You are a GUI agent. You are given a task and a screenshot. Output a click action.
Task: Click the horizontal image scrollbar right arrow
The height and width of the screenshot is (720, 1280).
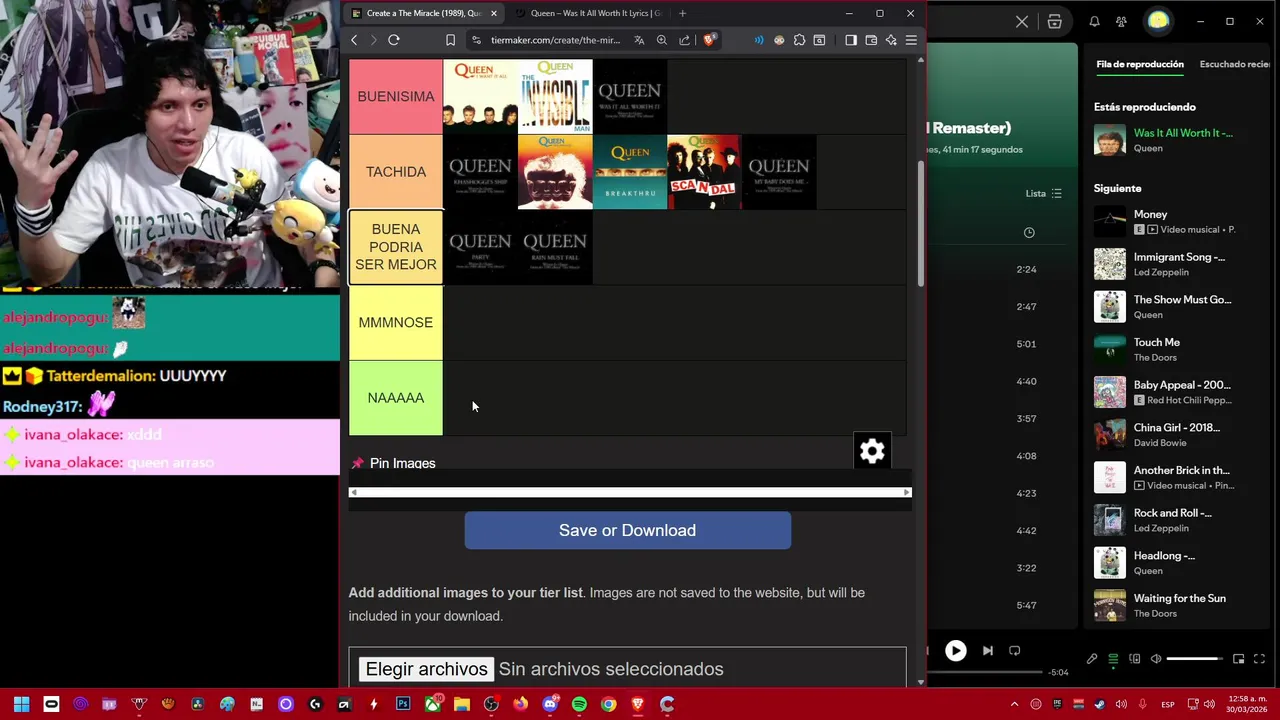[x=907, y=492]
